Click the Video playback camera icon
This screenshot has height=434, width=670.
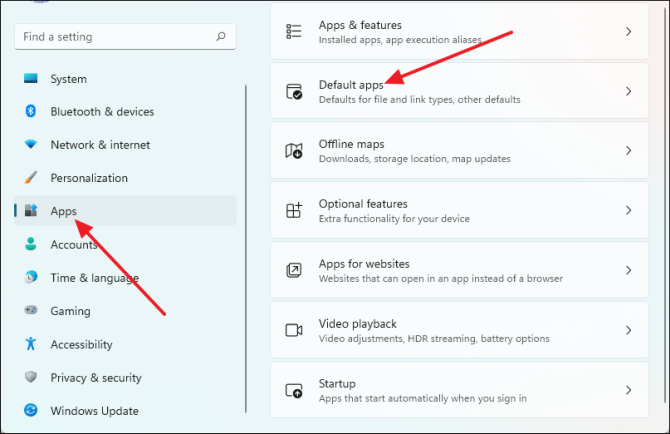click(294, 330)
